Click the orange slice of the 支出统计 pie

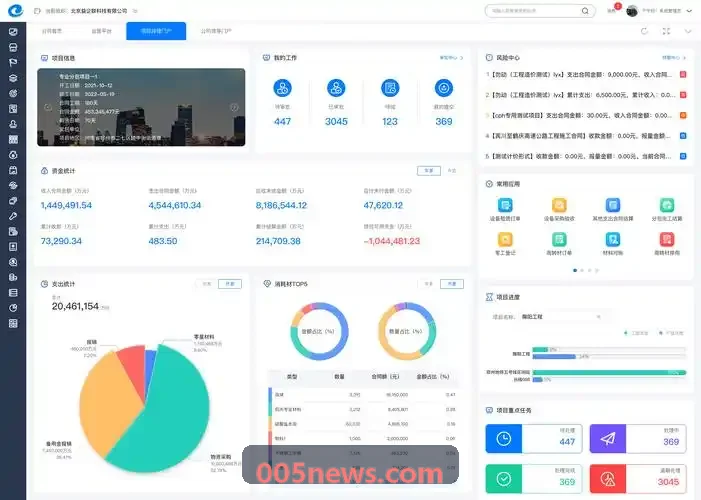(107, 403)
